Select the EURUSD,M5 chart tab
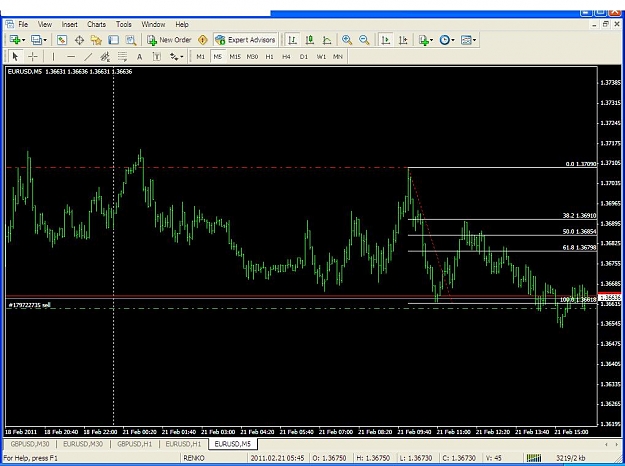The width and height of the screenshot is (625, 466). (233, 444)
